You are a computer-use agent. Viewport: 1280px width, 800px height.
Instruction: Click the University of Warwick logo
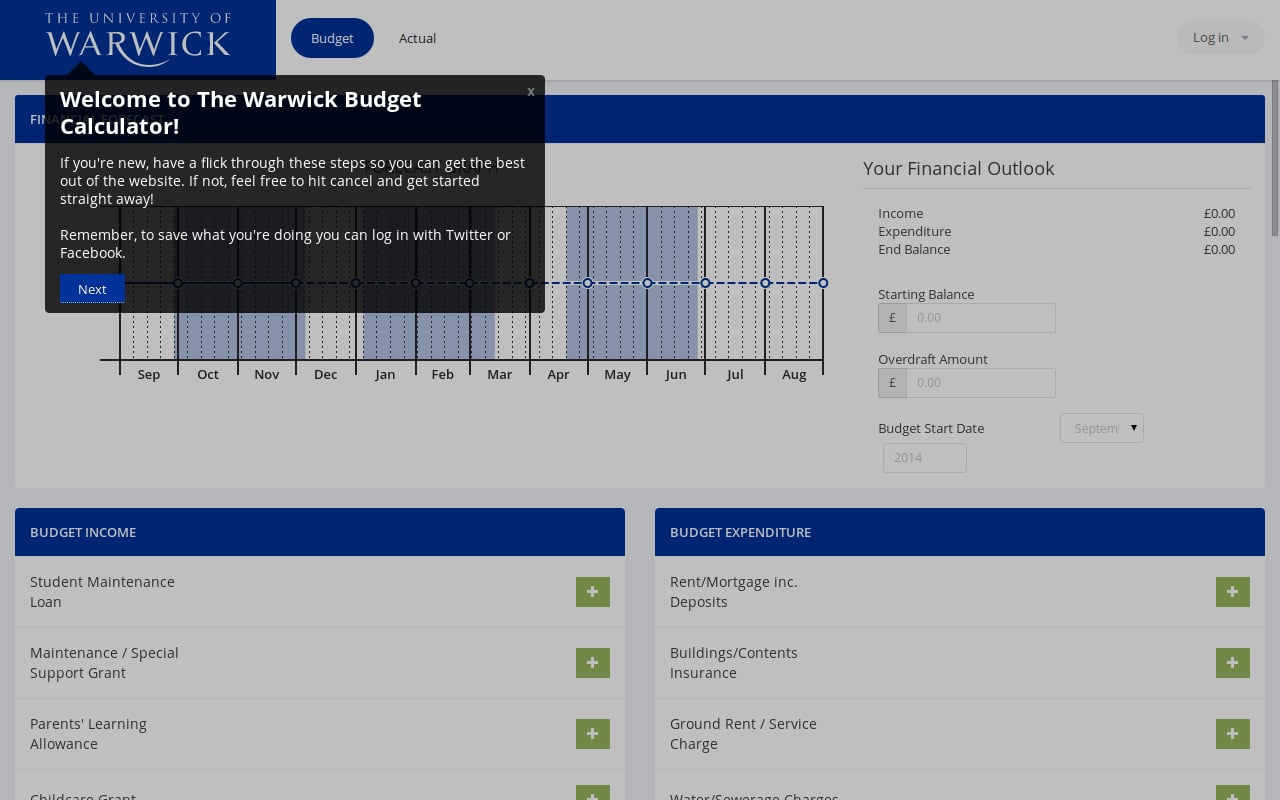(138, 40)
